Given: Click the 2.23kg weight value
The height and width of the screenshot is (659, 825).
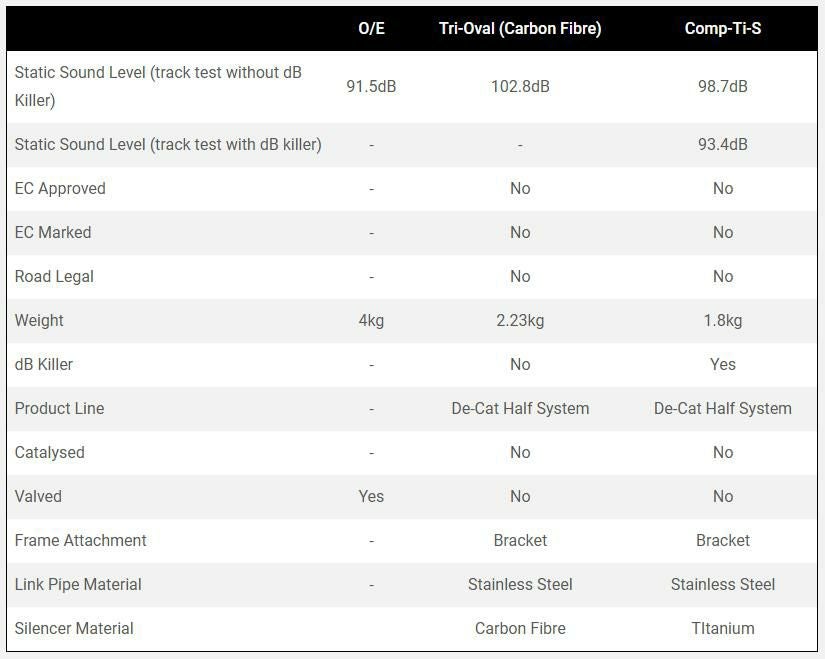Looking at the screenshot, I should pos(520,320).
